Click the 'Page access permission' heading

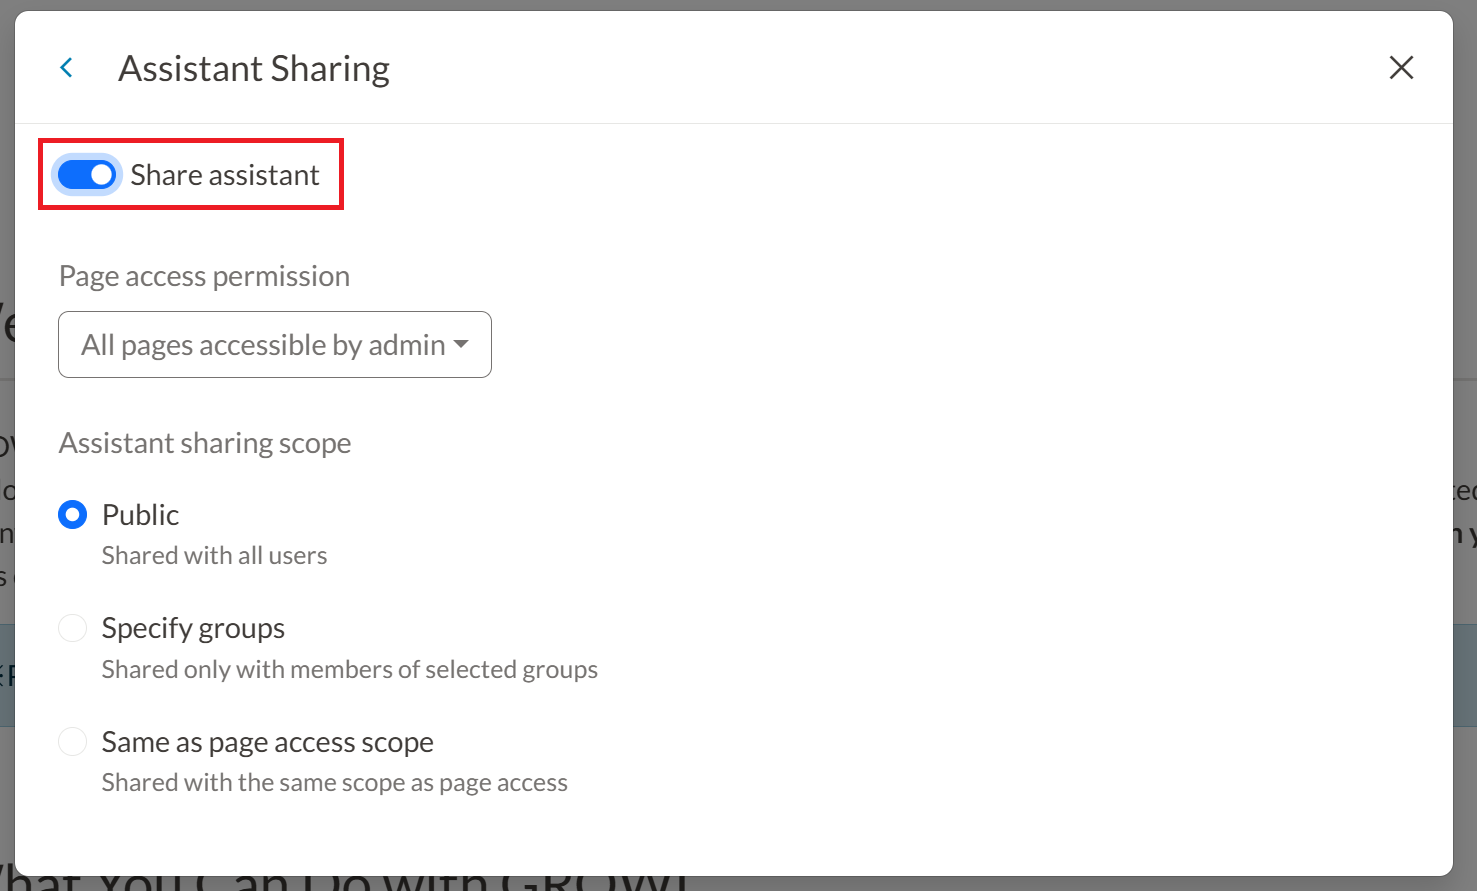coord(205,276)
